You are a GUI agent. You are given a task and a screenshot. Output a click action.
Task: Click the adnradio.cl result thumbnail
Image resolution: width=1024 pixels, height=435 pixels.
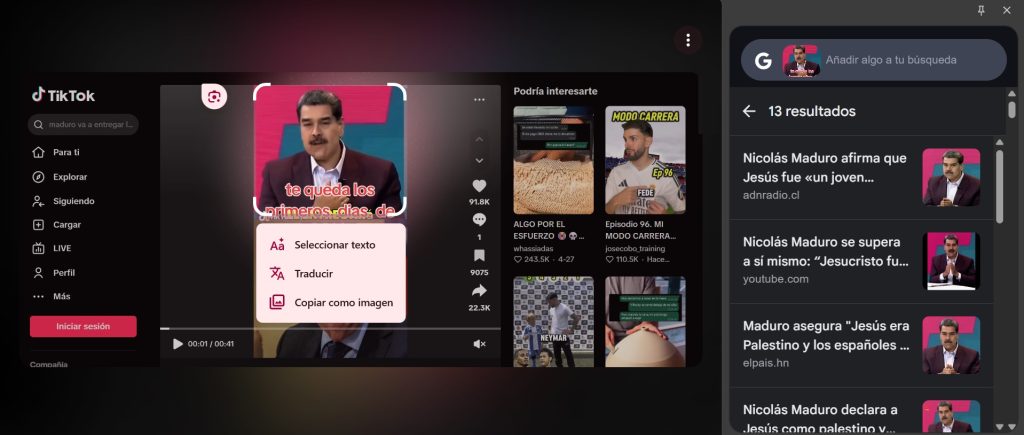951,178
